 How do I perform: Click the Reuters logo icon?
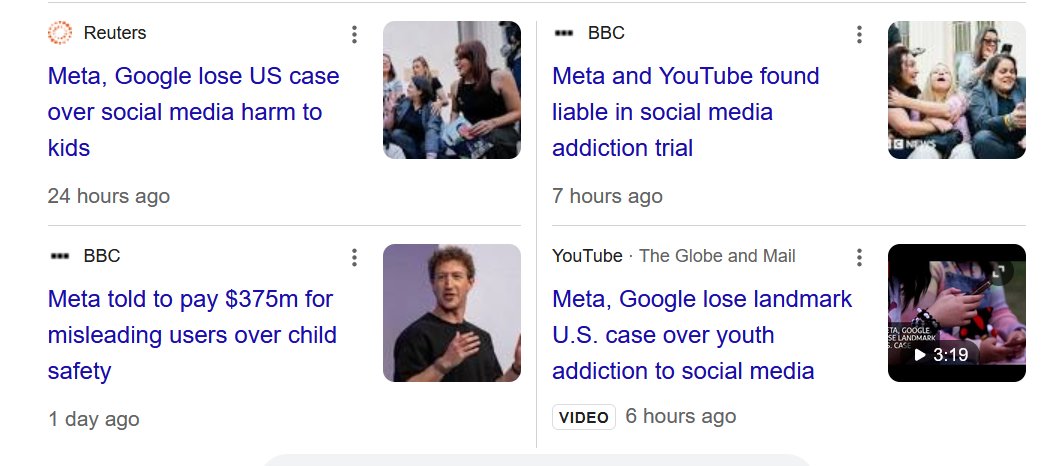click(x=60, y=33)
